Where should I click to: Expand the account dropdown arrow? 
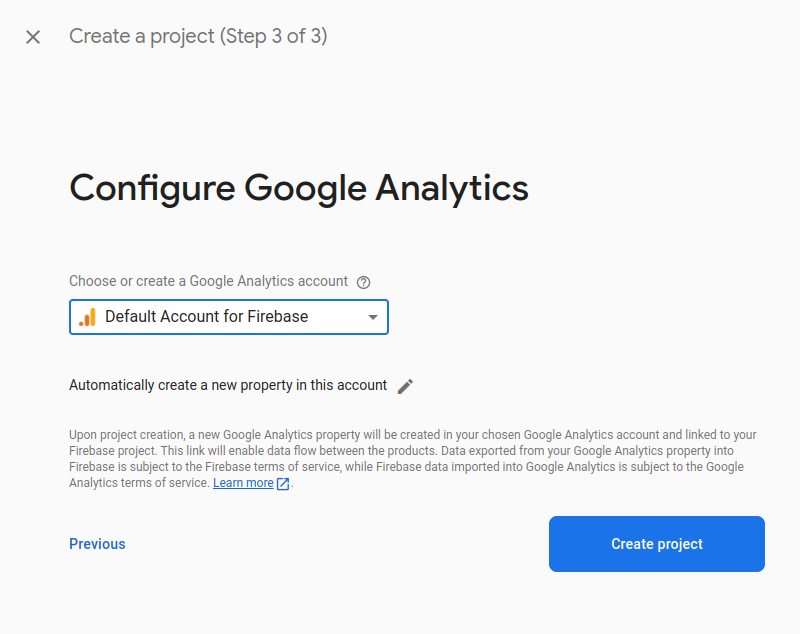coord(373,317)
